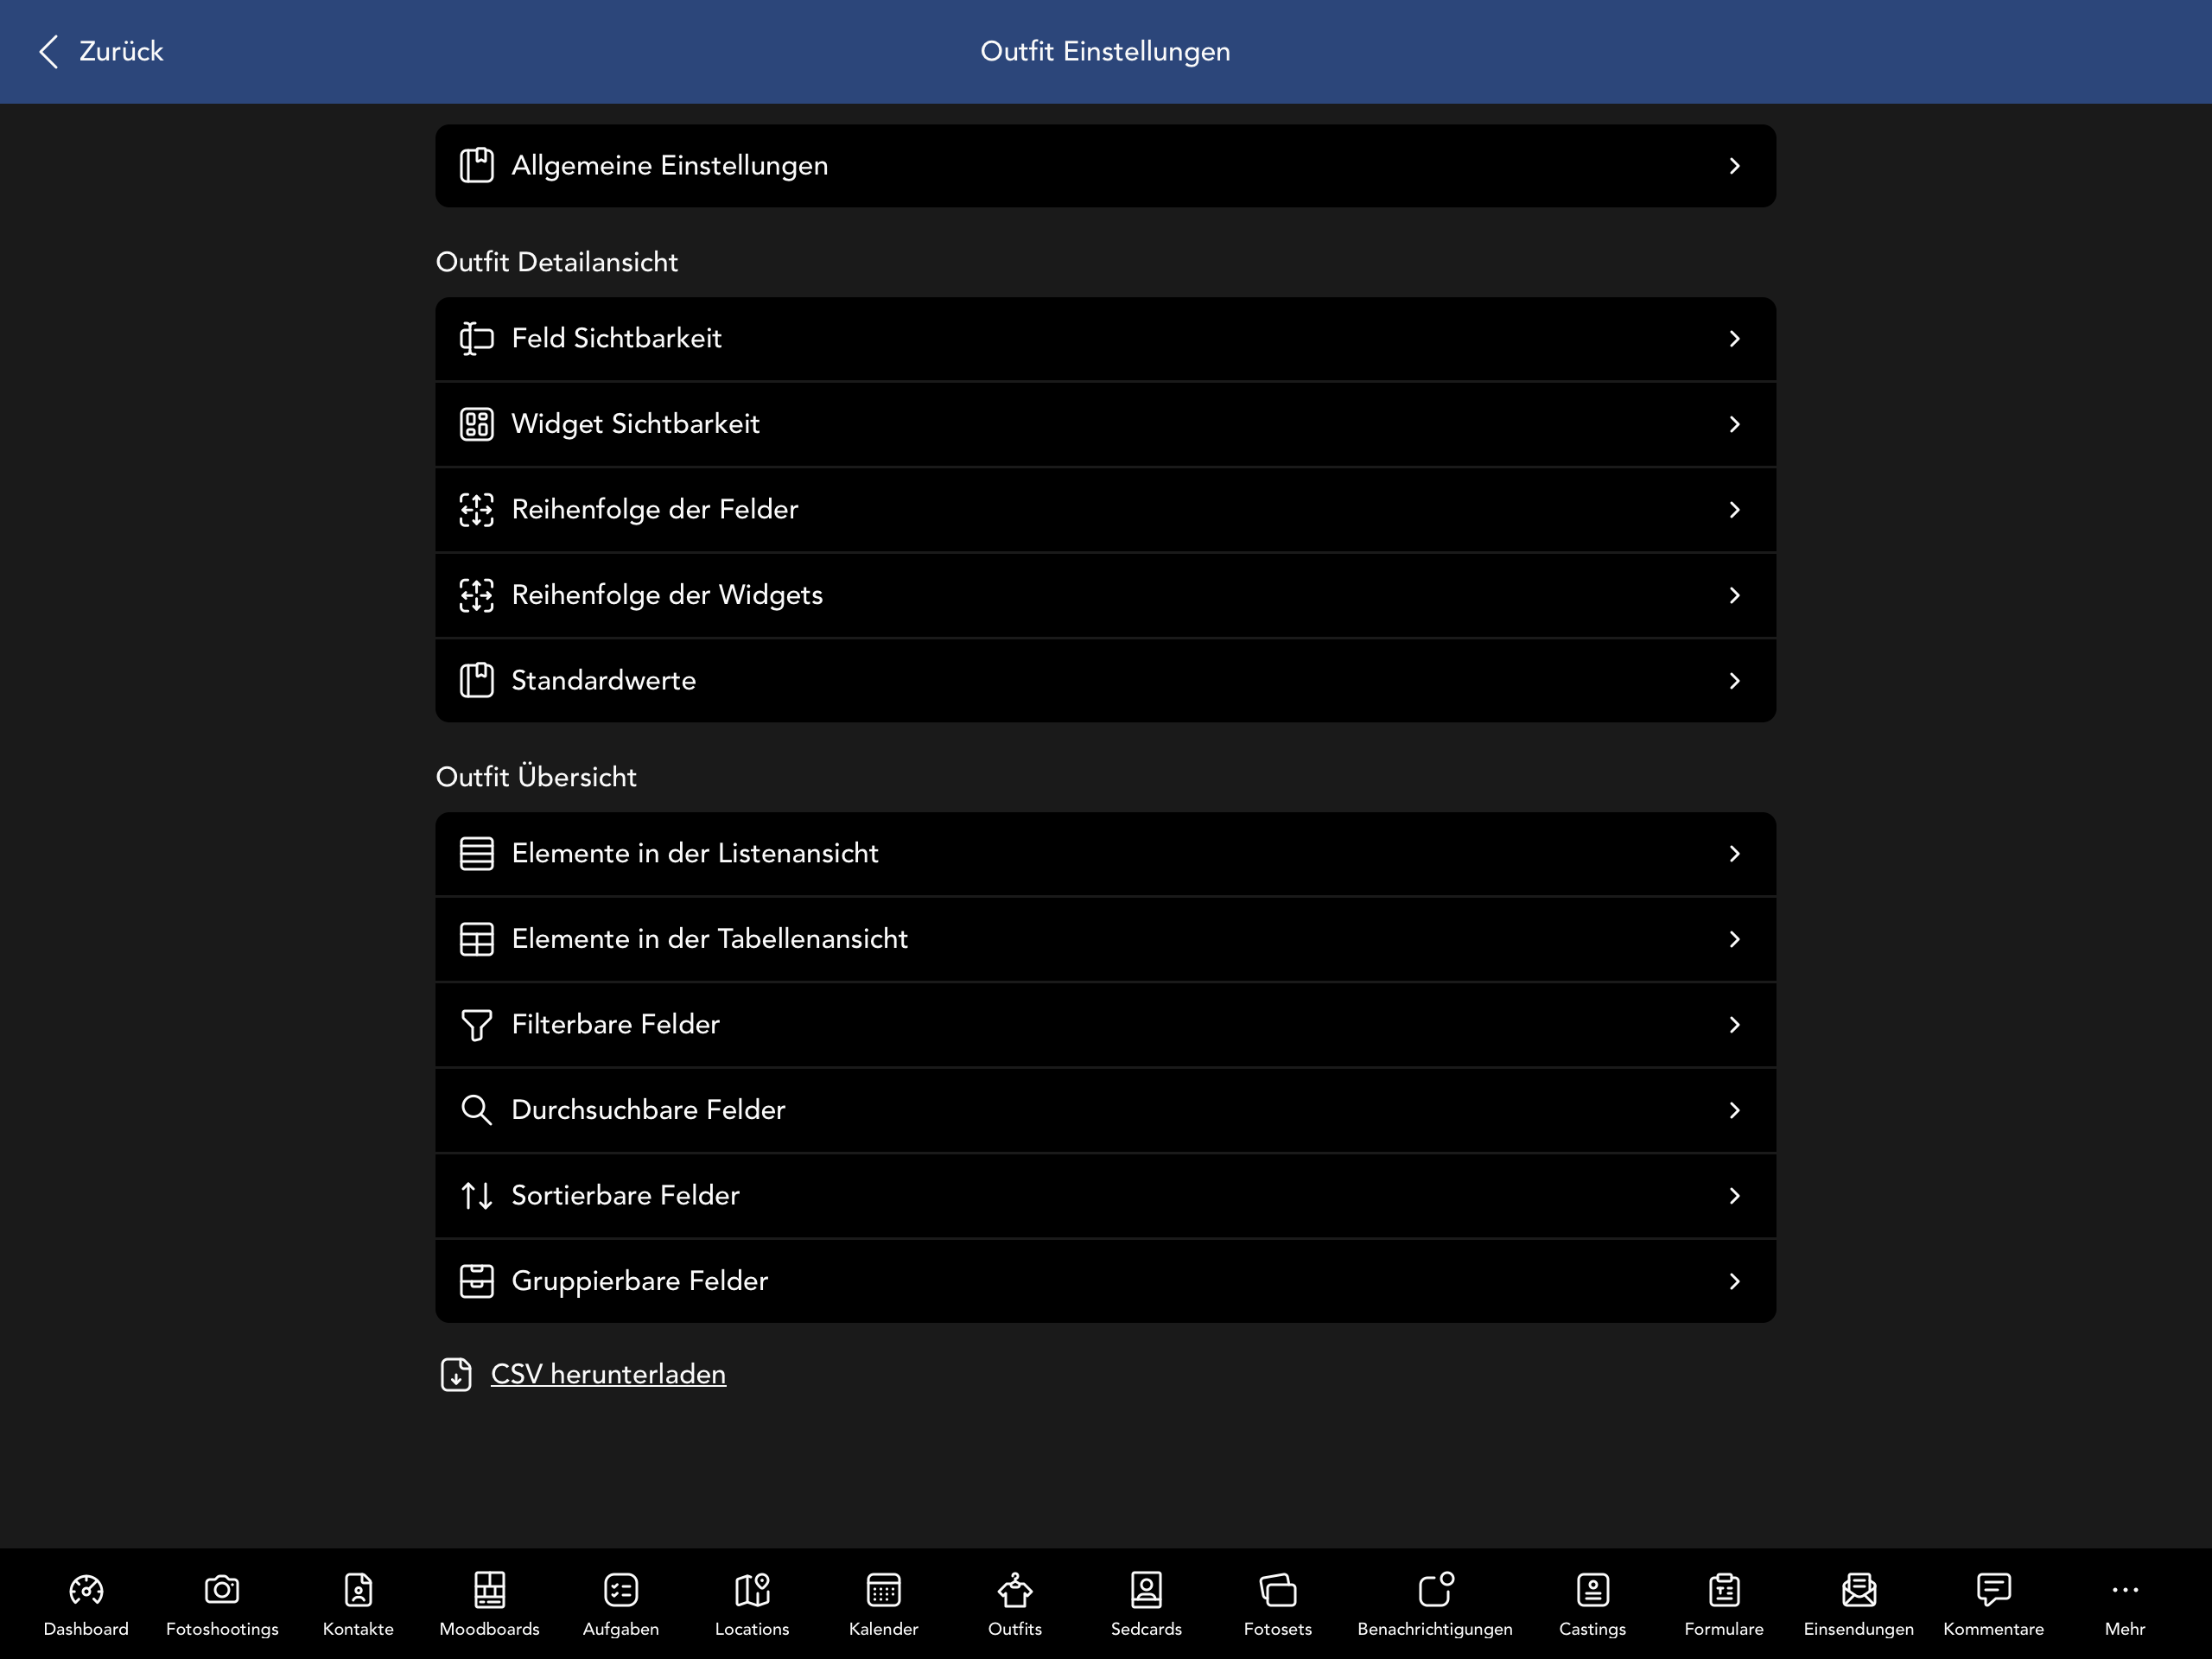Open the Dashboard tab icon
The image size is (2212, 1659).
(86, 1589)
